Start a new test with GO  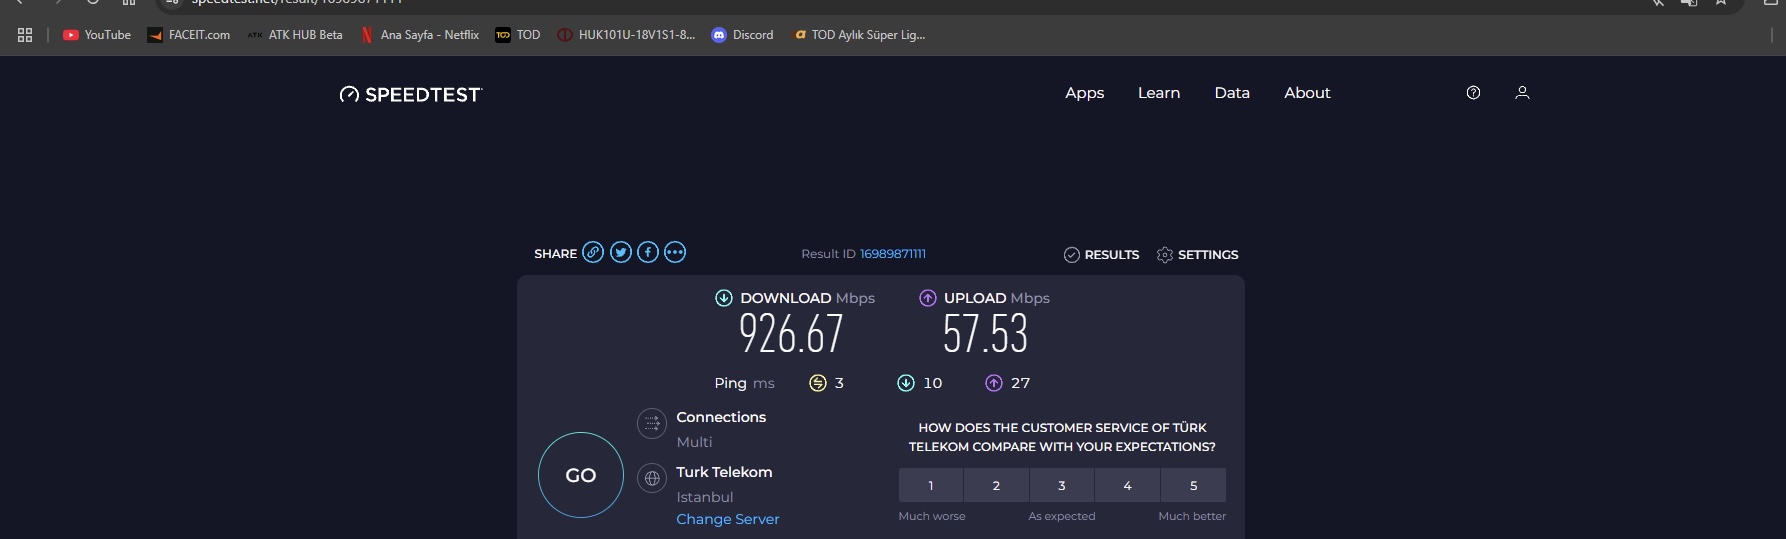[581, 475]
